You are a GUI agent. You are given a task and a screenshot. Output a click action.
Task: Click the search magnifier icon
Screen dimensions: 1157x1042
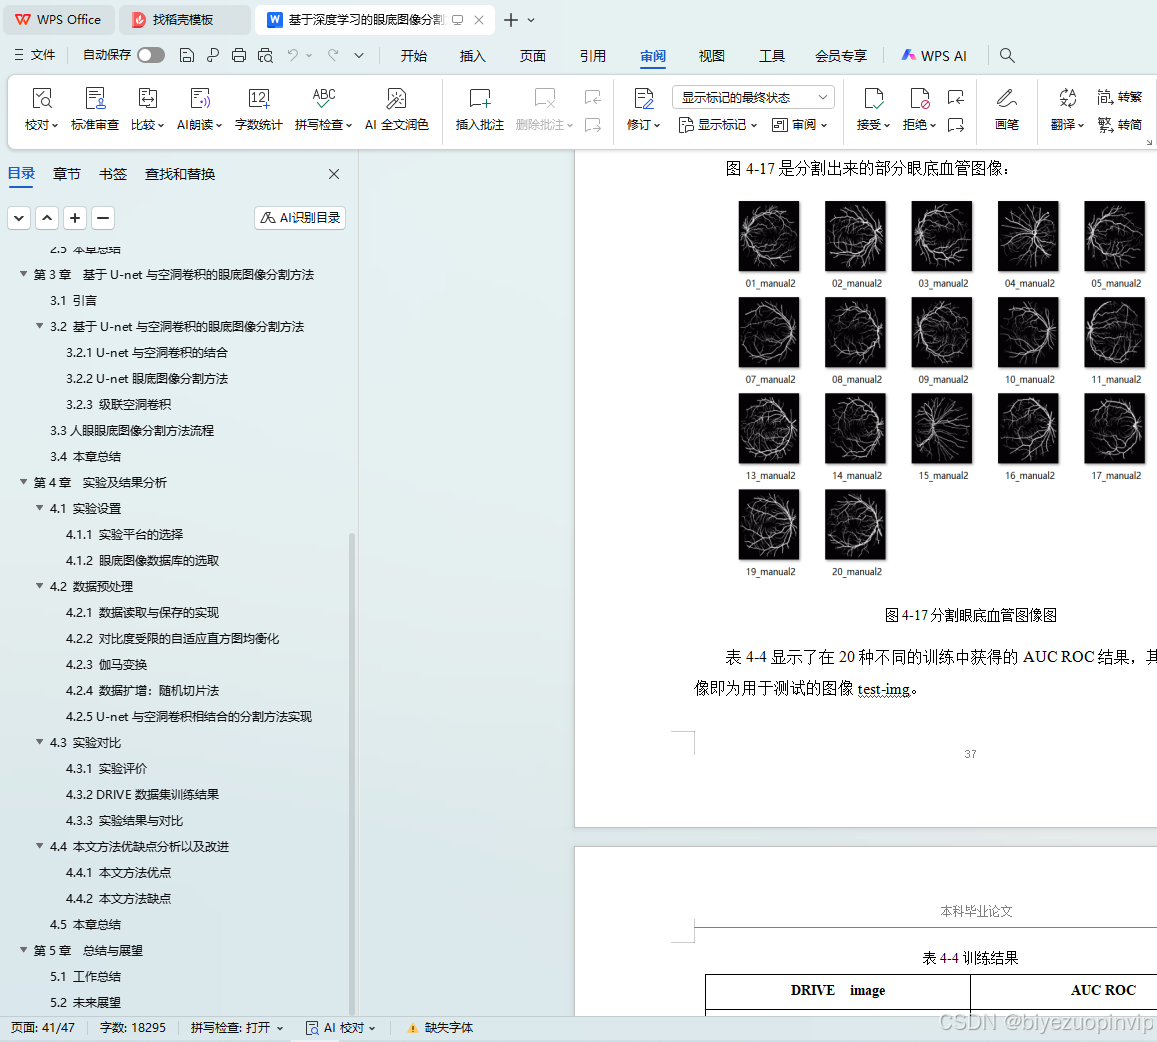(1006, 55)
